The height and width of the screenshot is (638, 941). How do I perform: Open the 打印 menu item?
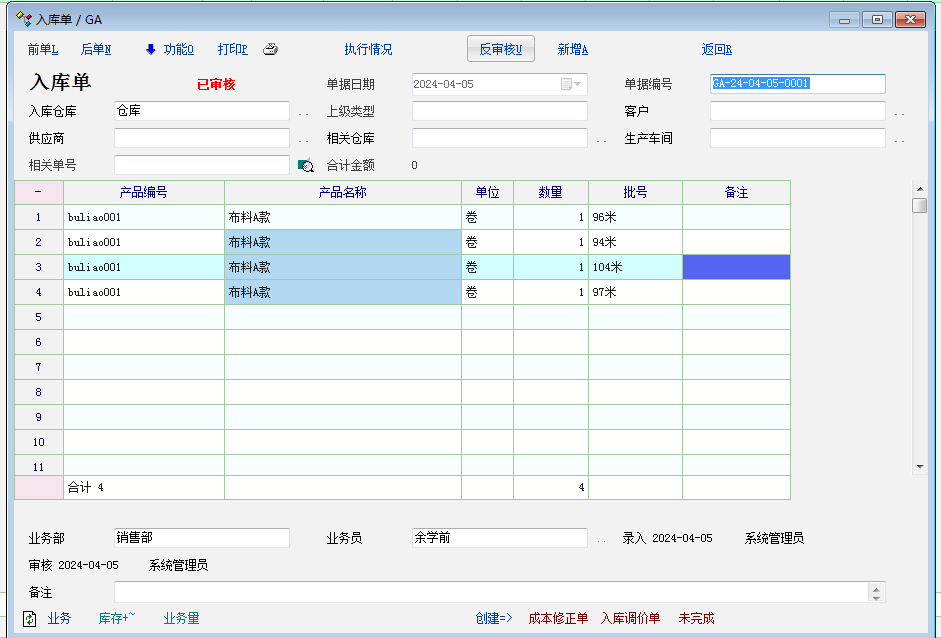pos(232,49)
